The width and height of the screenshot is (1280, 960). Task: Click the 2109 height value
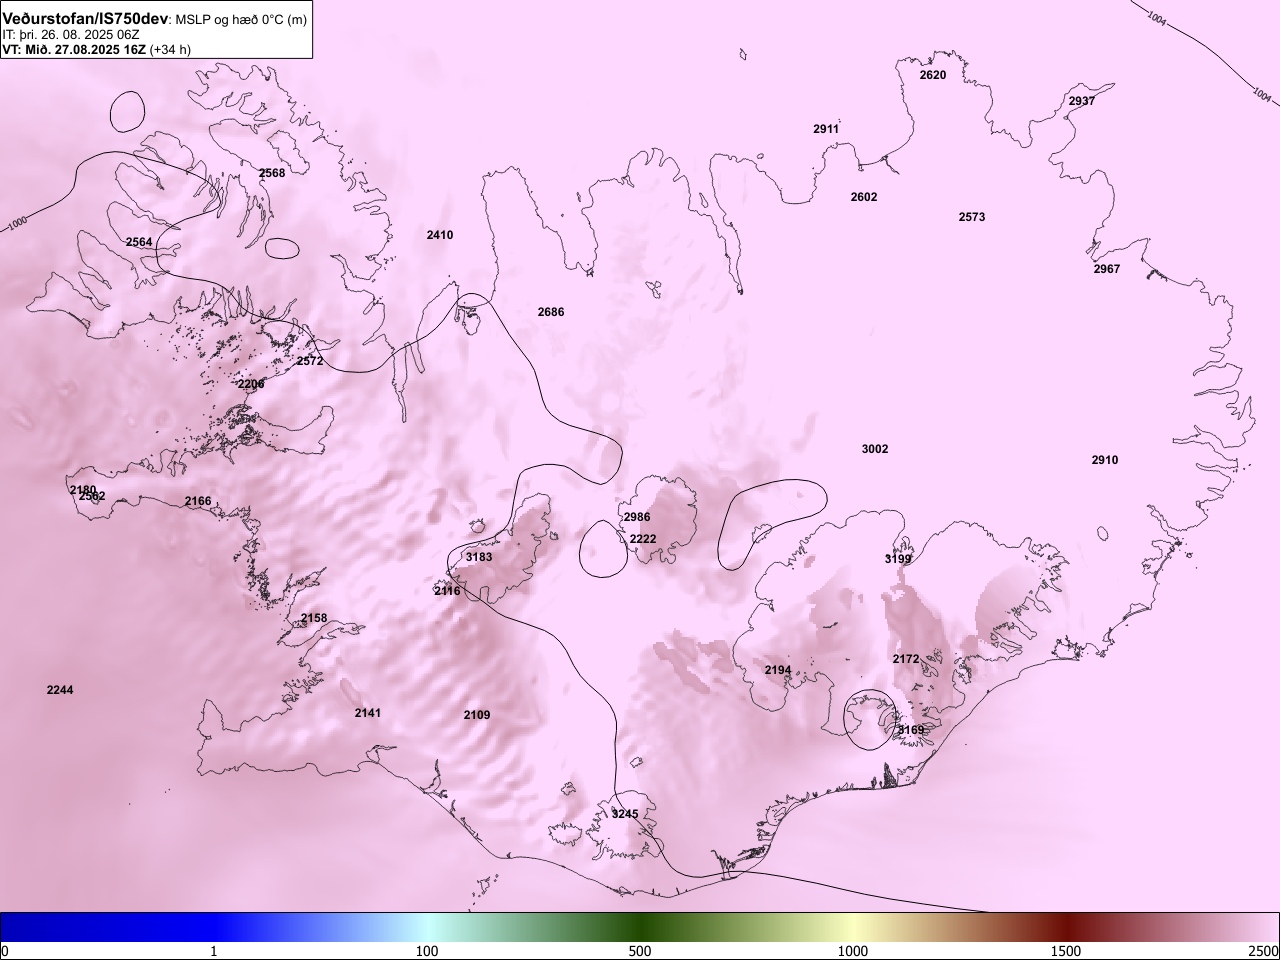[x=477, y=715]
